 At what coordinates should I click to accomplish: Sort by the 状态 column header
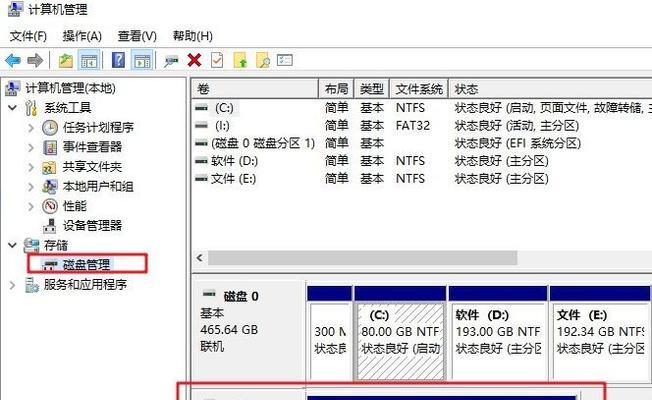pos(550,89)
